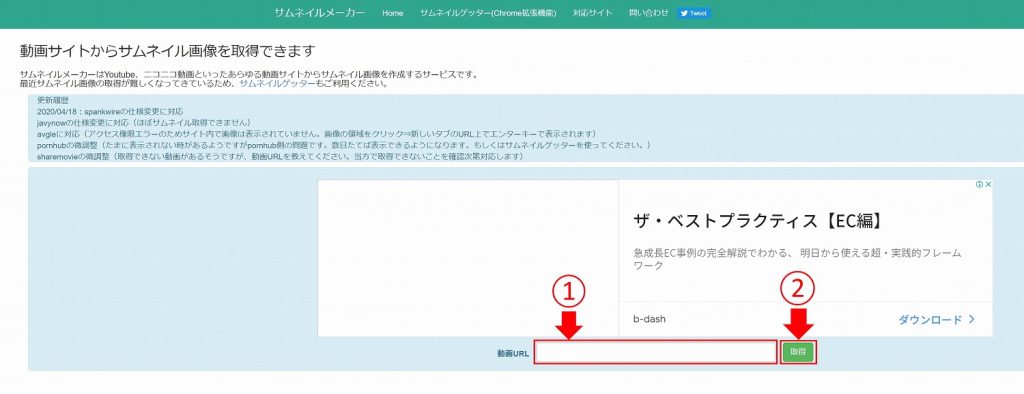
Task: Click the b-dash advertiser name
Action: pos(649,320)
